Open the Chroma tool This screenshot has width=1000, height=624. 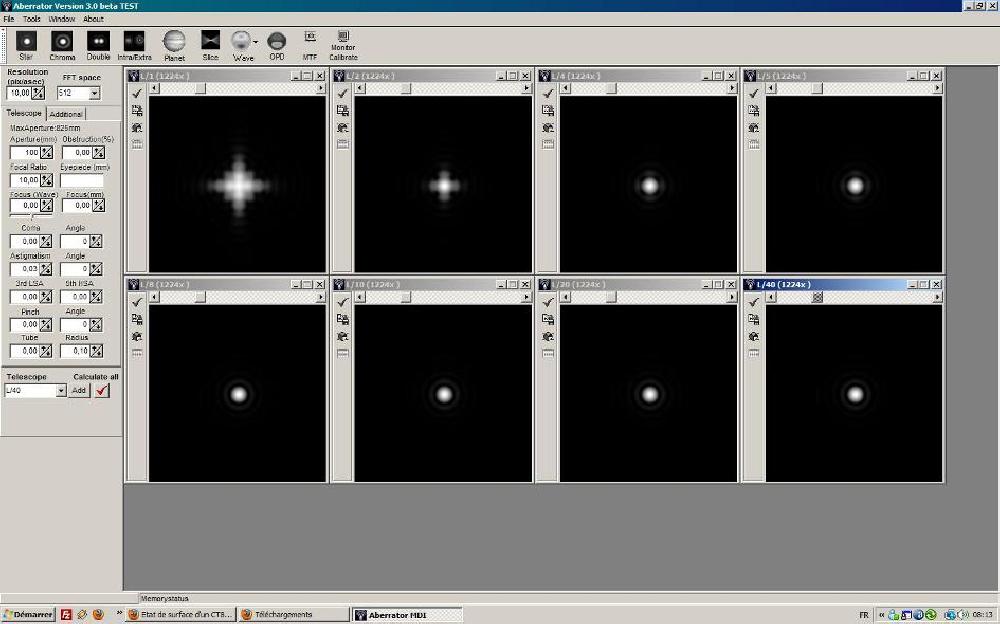click(62, 45)
